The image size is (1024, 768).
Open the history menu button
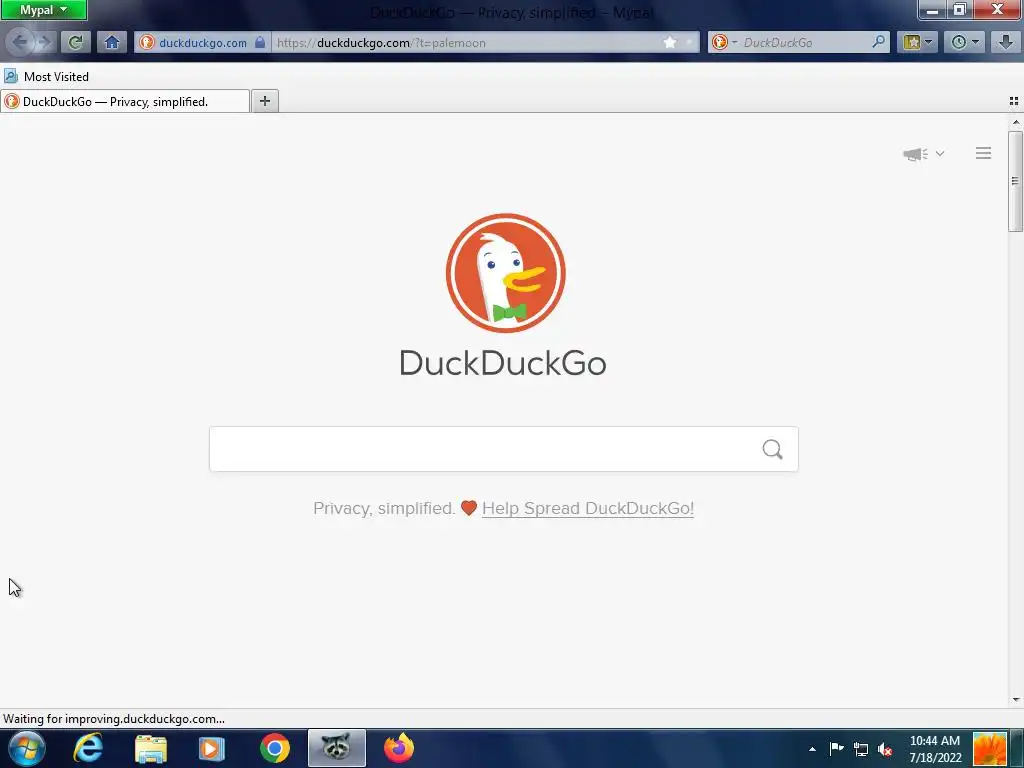click(x=965, y=42)
